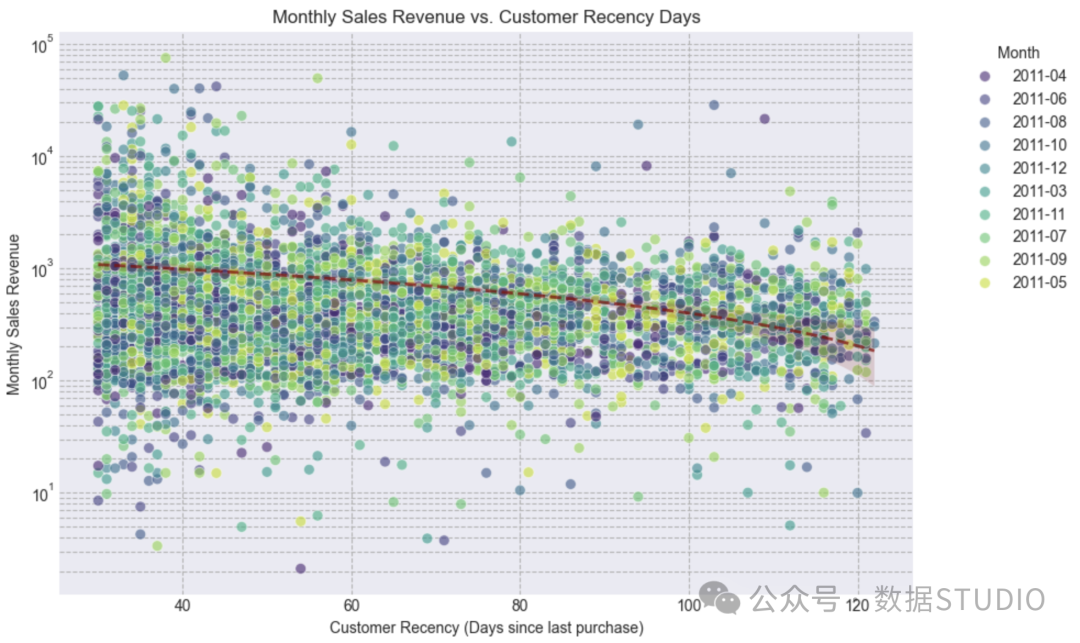Select the "120" x-axis tick label
Viewport: 1080px width, 643px height.
(x=858, y=605)
